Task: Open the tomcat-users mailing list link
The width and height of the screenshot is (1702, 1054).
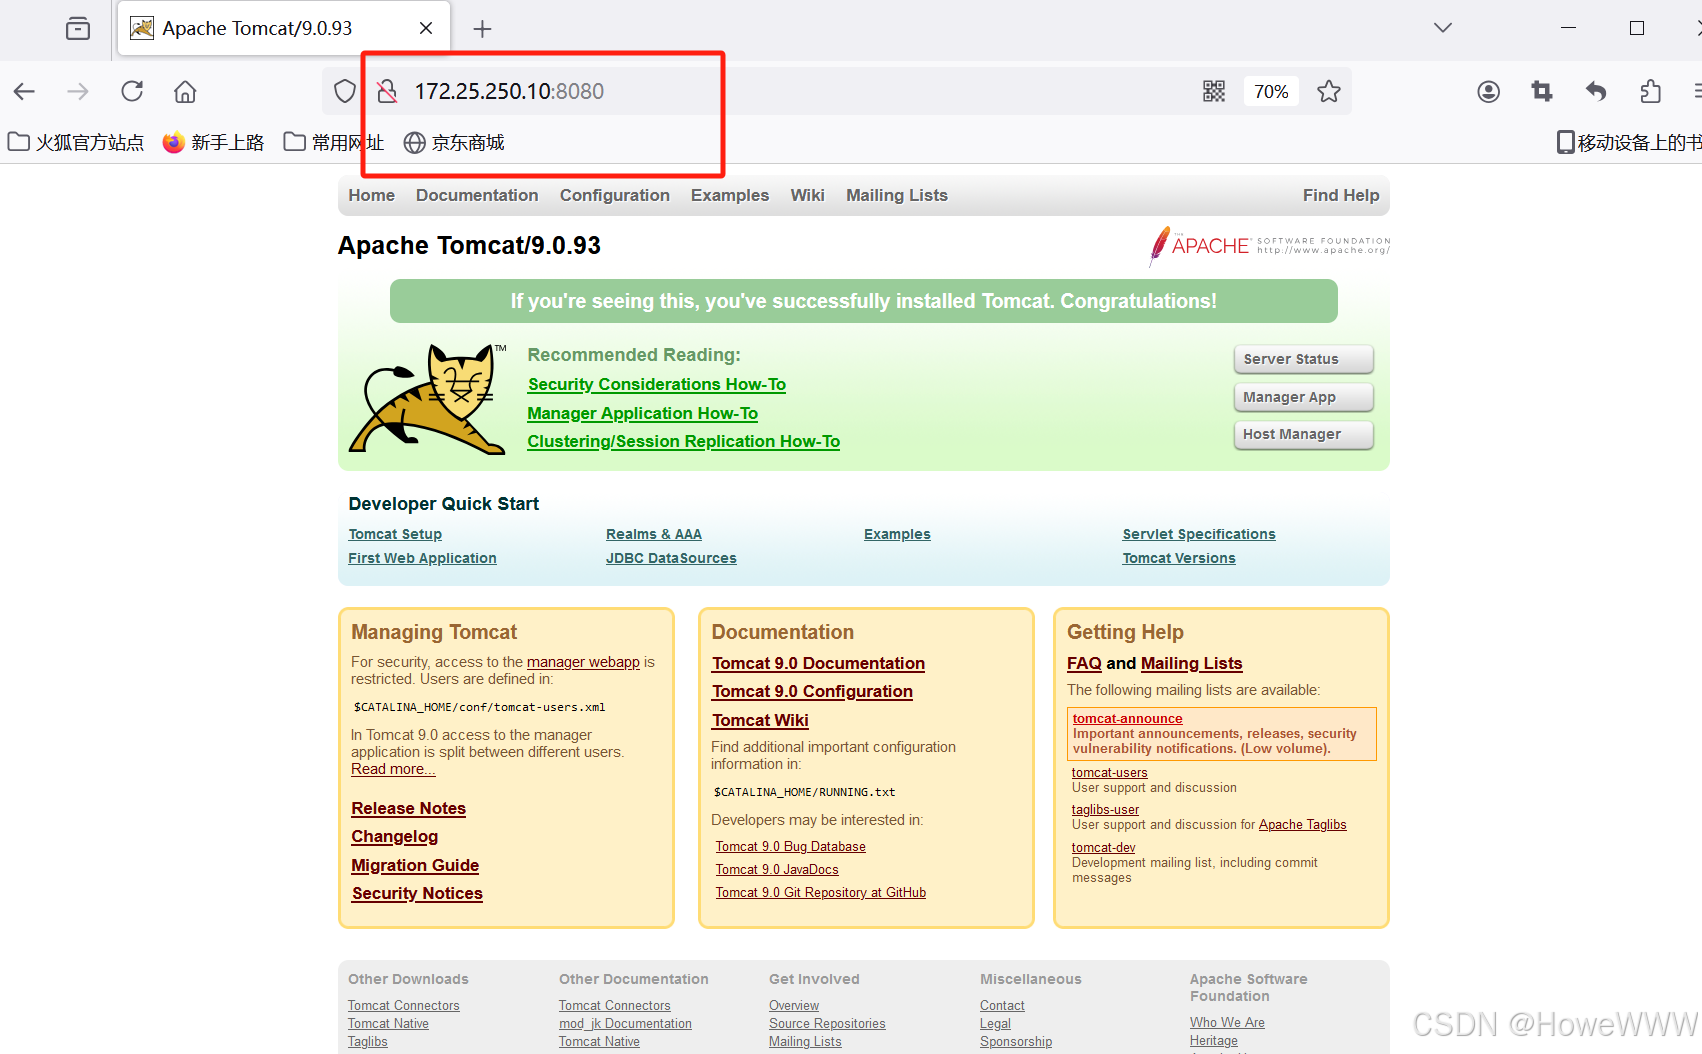Action: 1109,772
